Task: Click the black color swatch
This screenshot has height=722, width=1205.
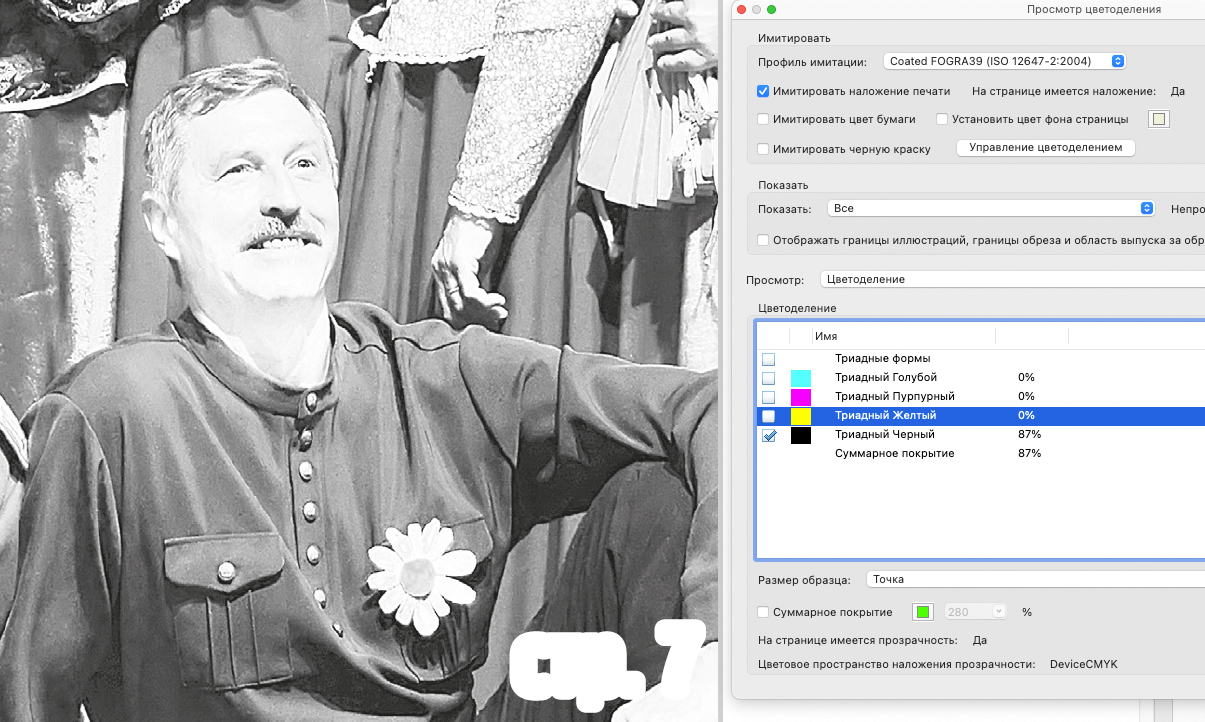Action: 801,435
